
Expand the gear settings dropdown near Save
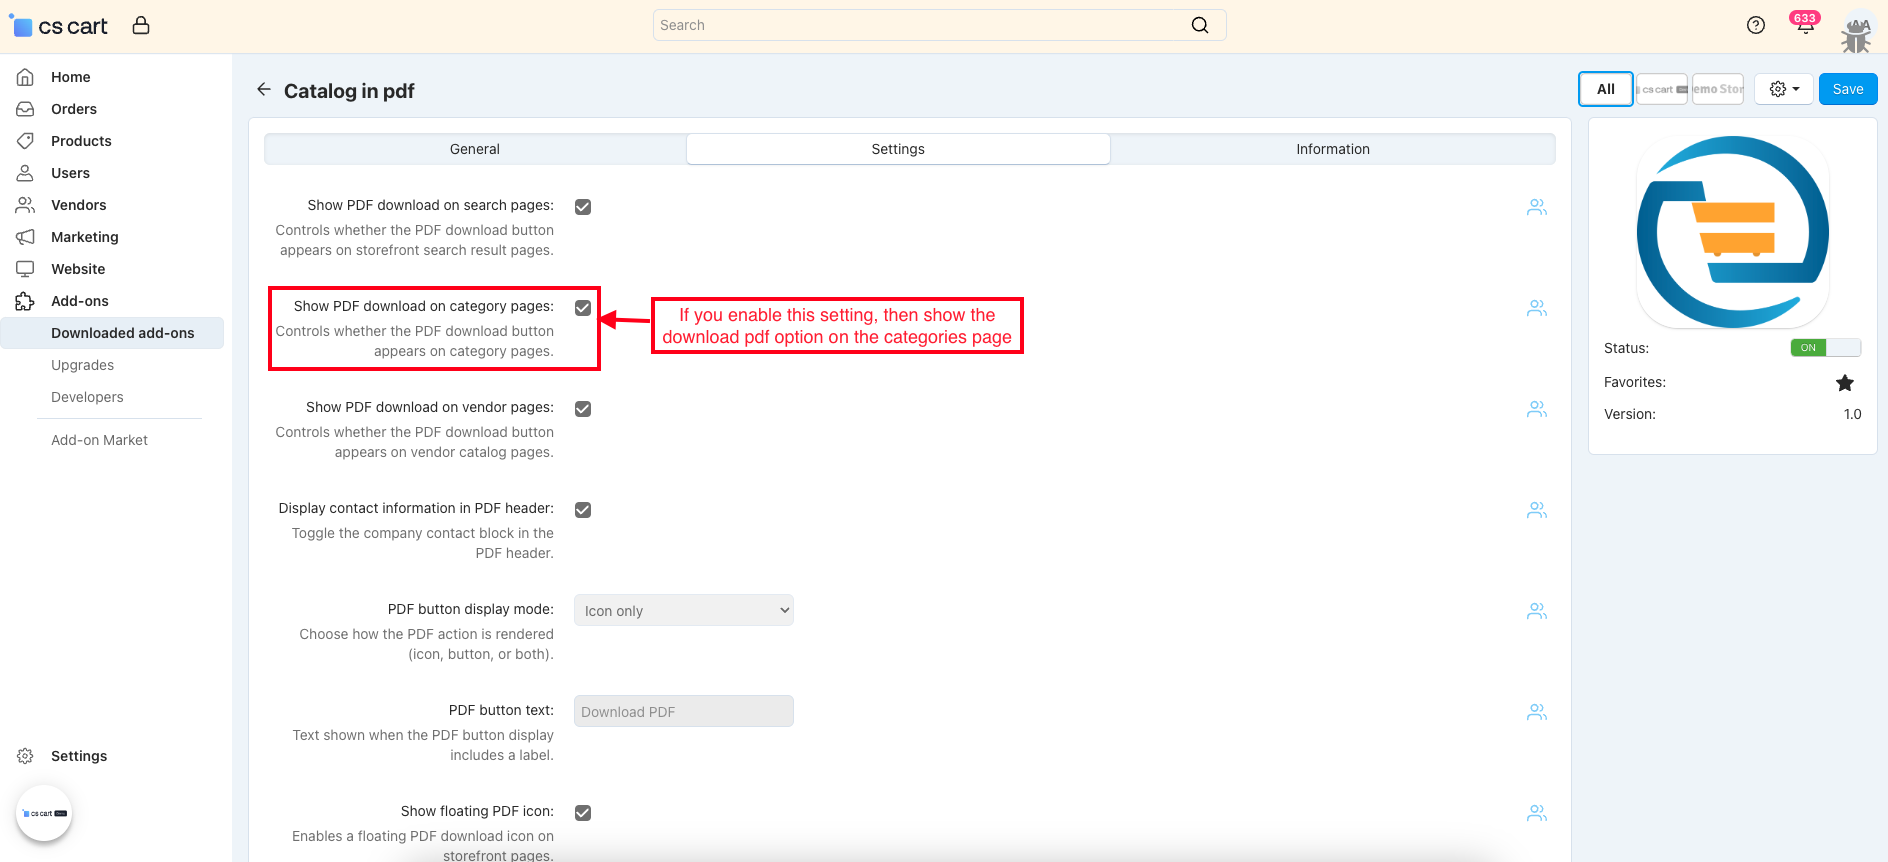(1783, 89)
